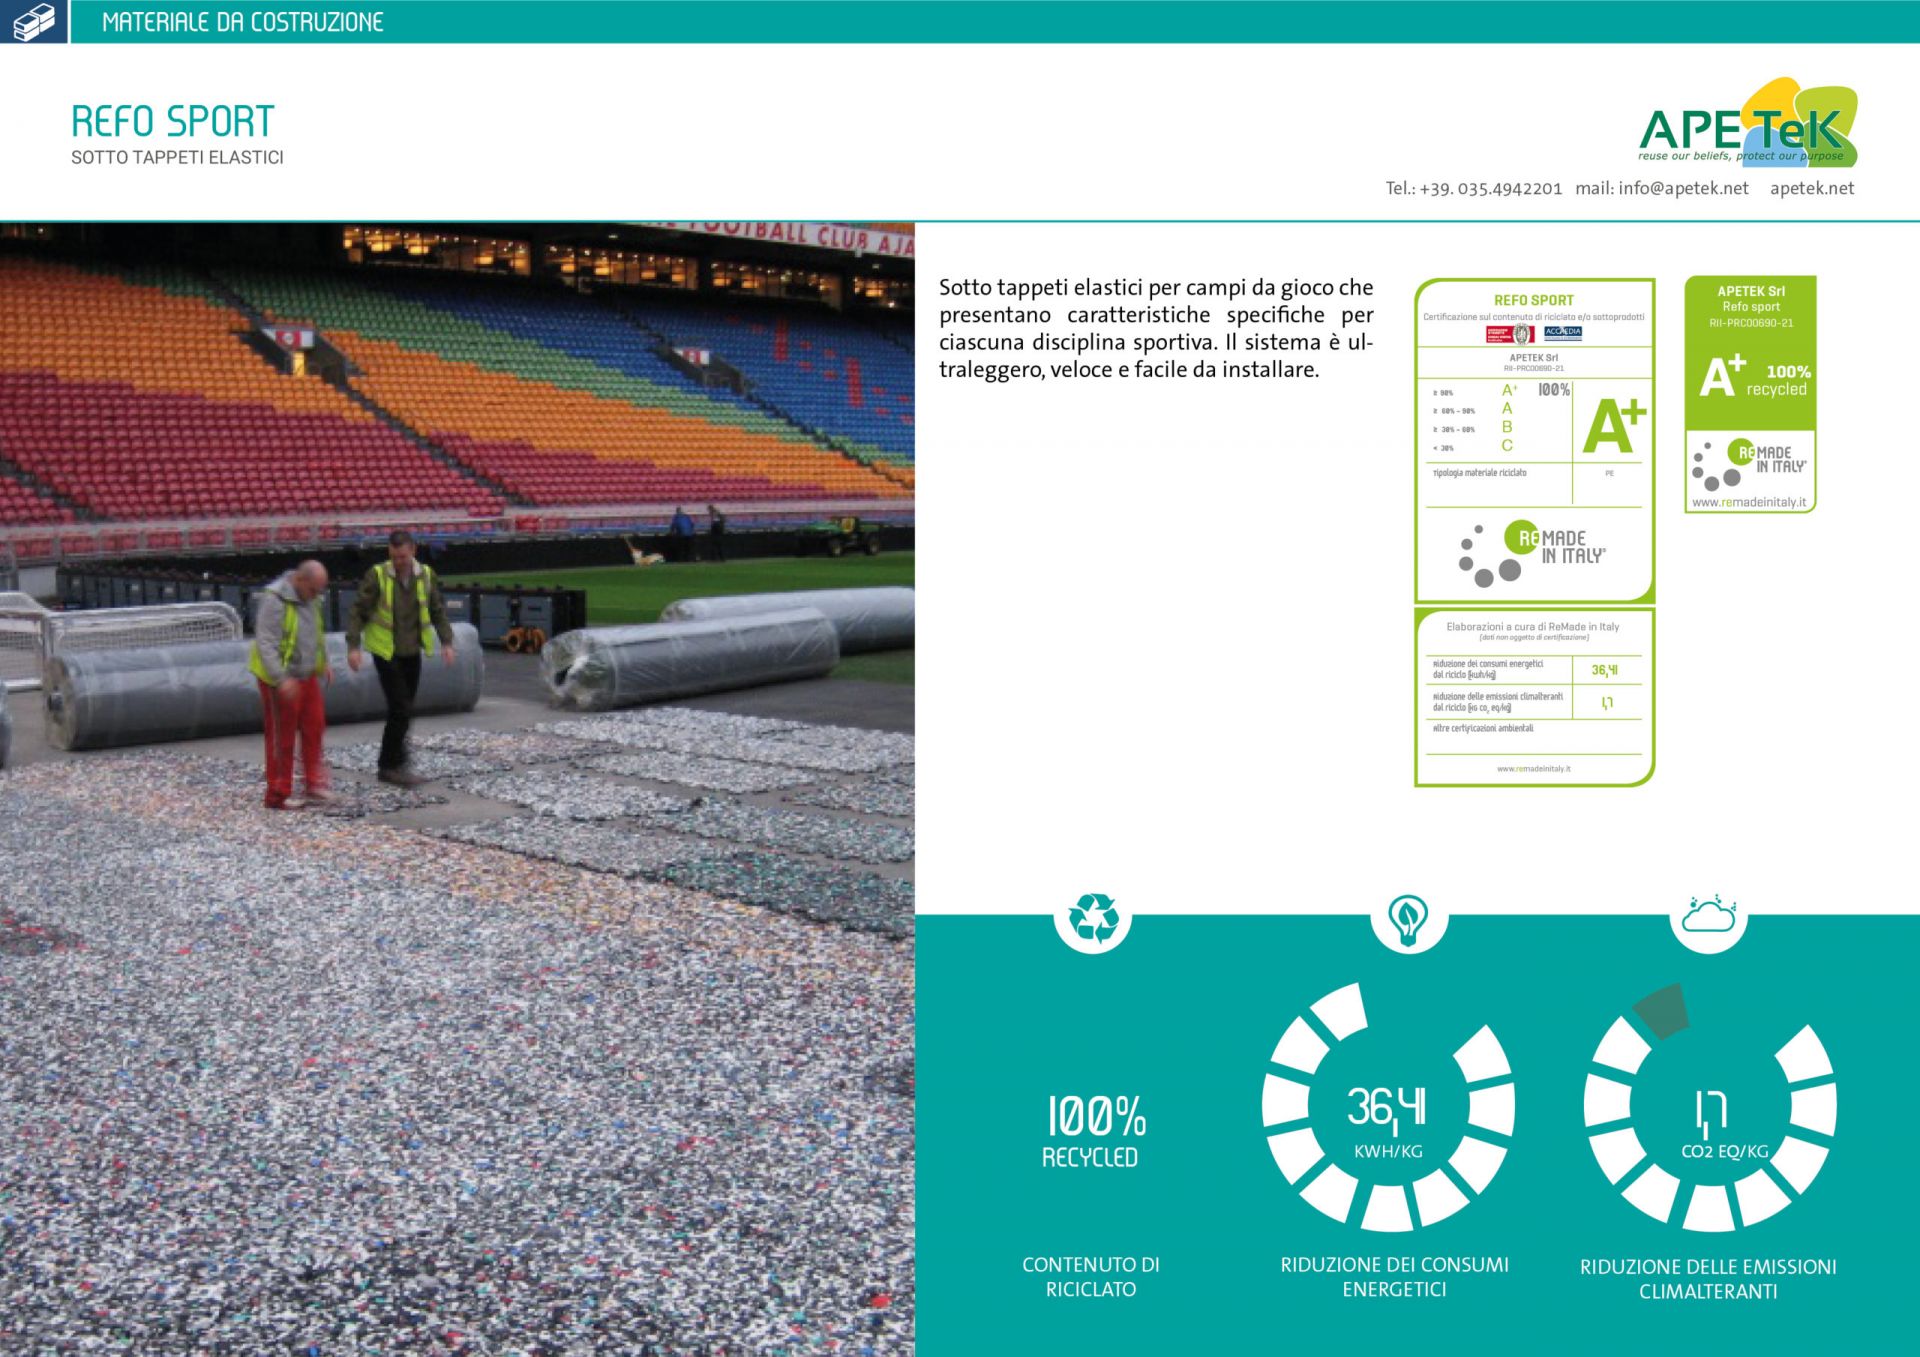This screenshot has width=1920, height=1357.
Task: Click the ReMade in Italy logo on large certificate
Action: 1531,553
